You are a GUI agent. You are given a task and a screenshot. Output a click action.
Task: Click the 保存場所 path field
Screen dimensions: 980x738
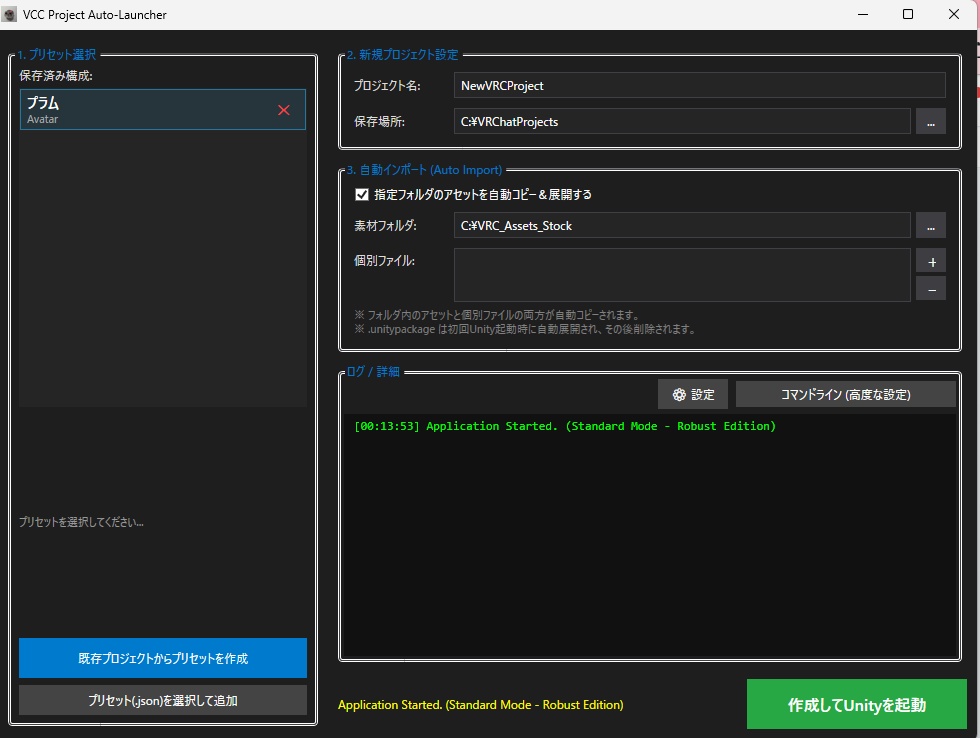coord(683,121)
